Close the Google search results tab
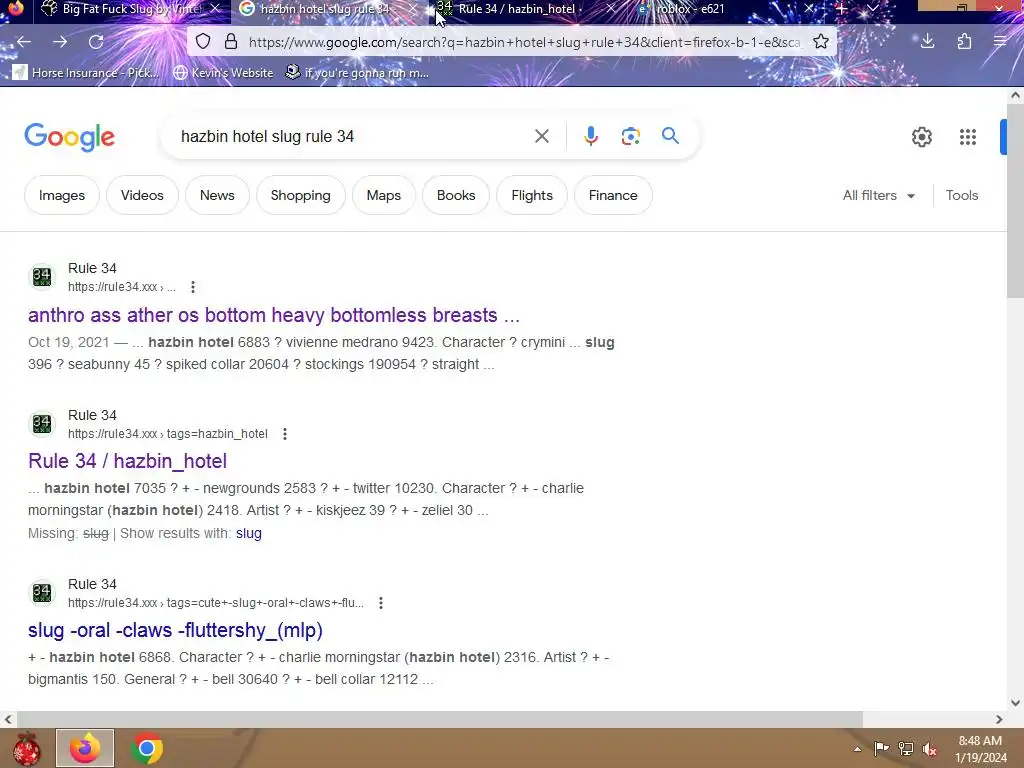This screenshot has width=1024, height=768. pyautogui.click(x=413, y=9)
